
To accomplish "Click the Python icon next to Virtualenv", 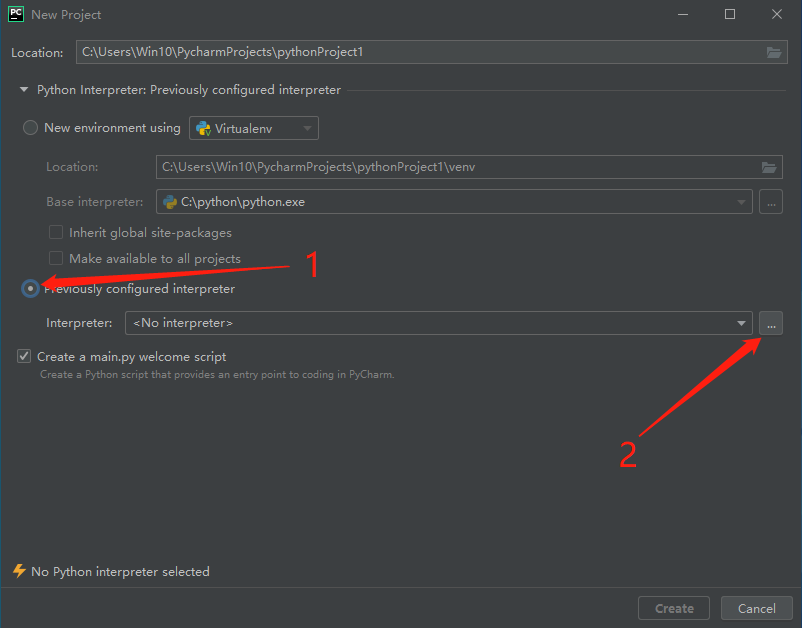I will [x=203, y=128].
